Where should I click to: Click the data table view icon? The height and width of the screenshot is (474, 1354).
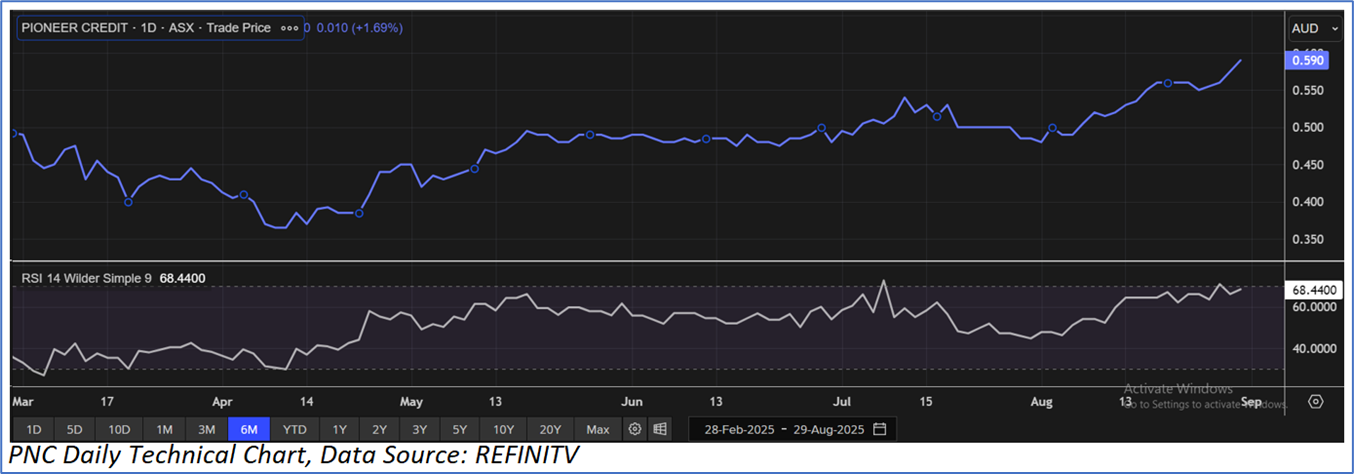tap(660, 429)
